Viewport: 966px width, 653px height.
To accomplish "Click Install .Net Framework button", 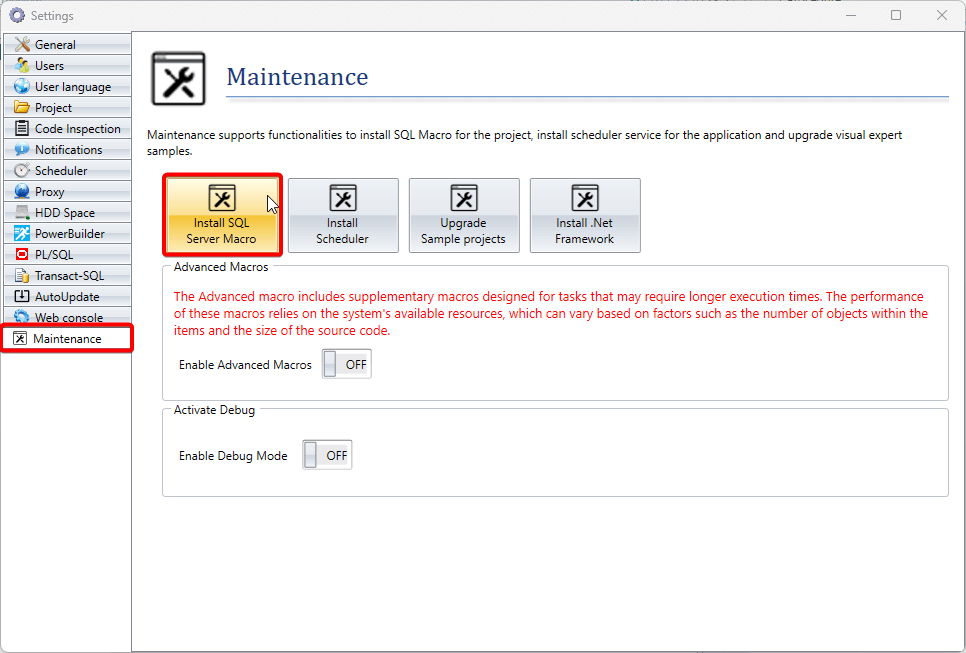I will 585,215.
